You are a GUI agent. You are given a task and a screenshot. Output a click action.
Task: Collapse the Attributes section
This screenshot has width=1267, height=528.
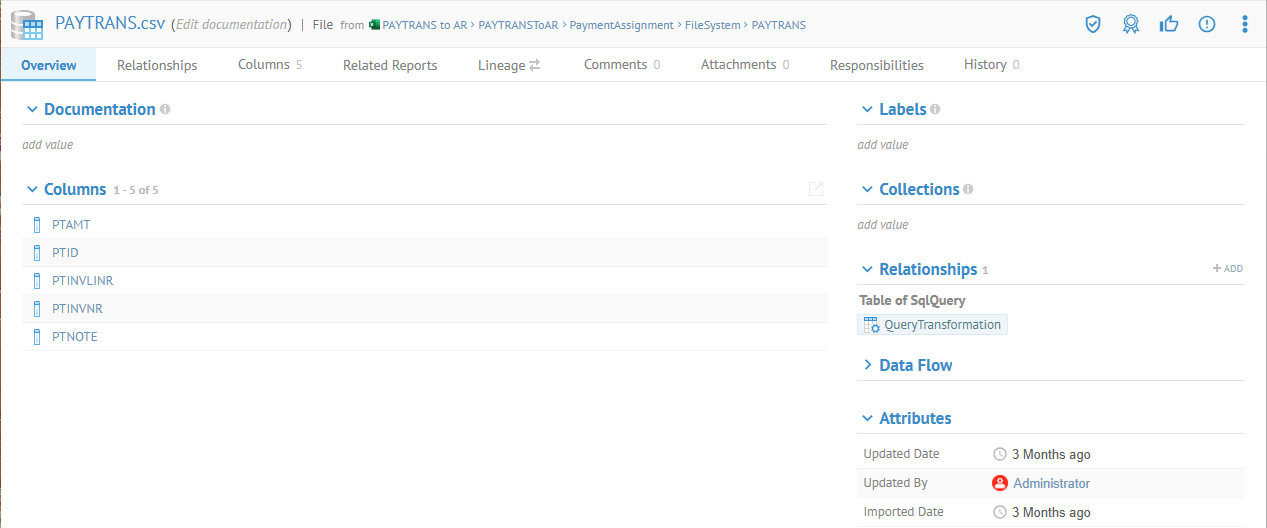tap(867, 418)
